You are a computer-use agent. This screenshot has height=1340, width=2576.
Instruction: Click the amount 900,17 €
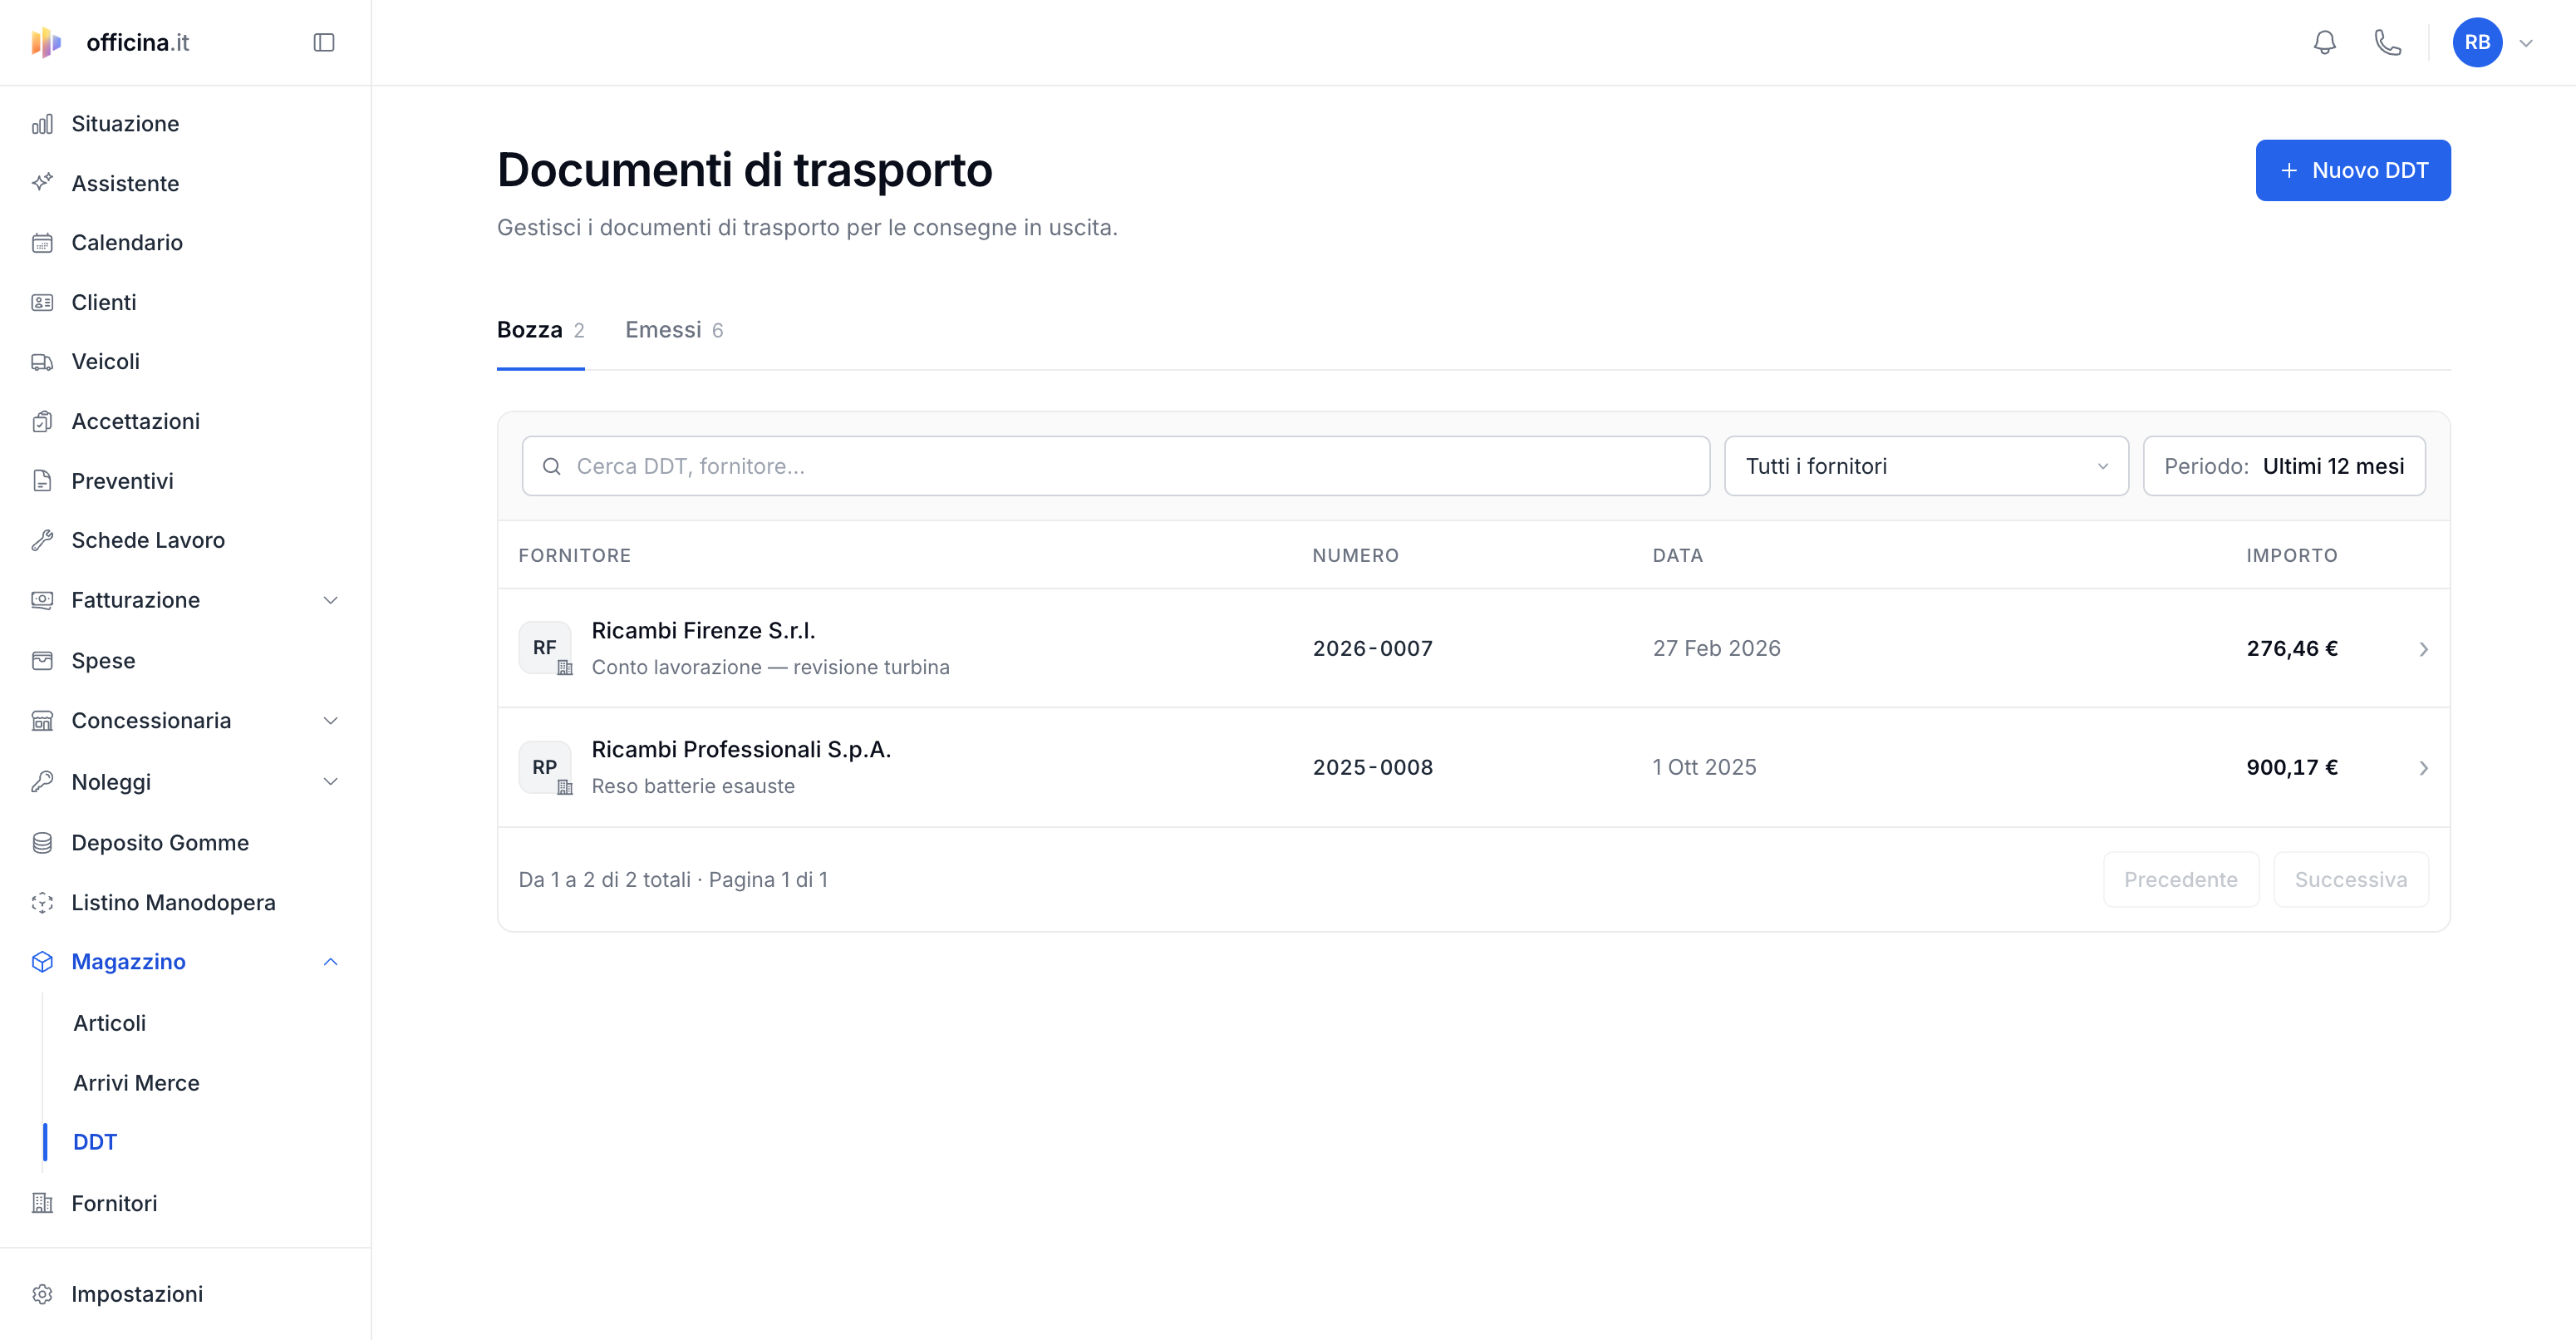tap(2292, 767)
